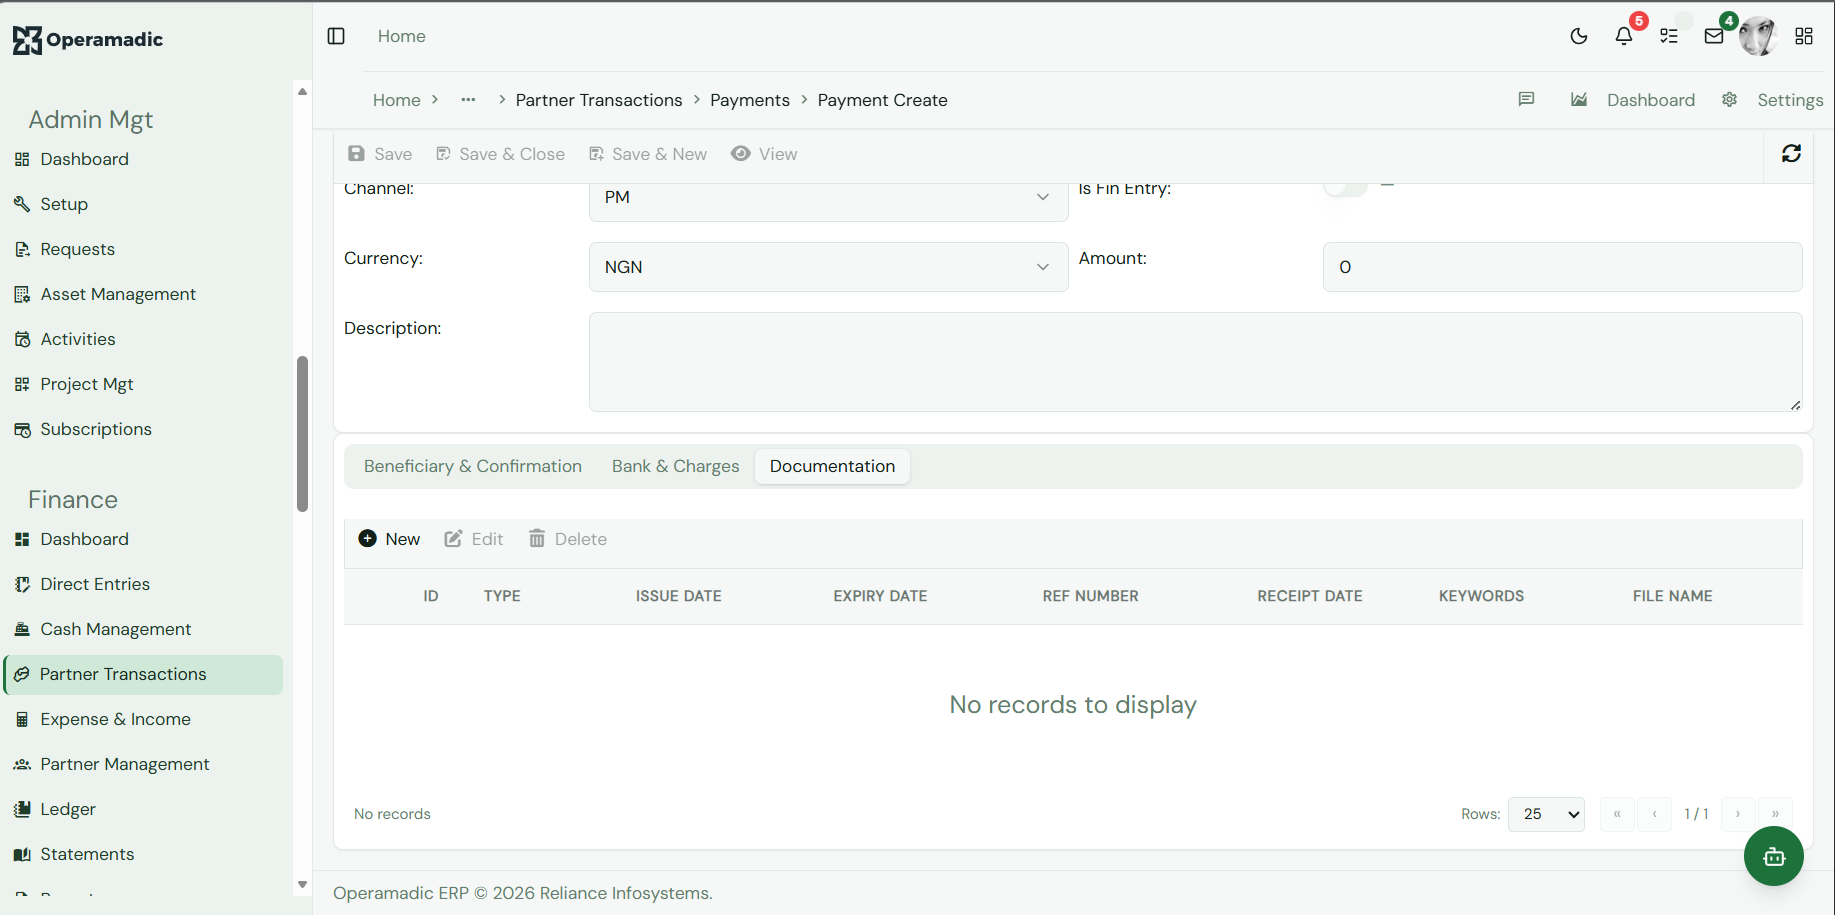This screenshot has width=1835, height=915.
Task: Open Subscriptions in sidebar
Action: click(96, 429)
